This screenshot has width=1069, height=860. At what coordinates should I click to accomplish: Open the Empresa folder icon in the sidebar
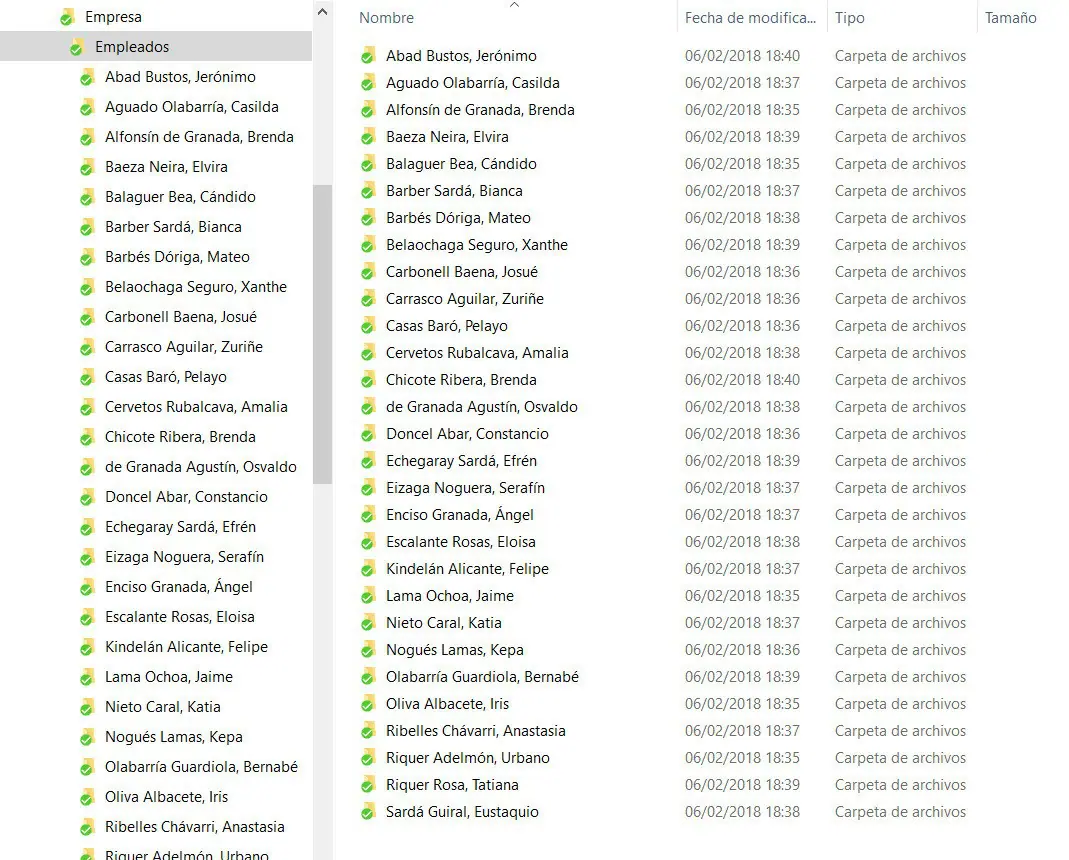pos(66,16)
